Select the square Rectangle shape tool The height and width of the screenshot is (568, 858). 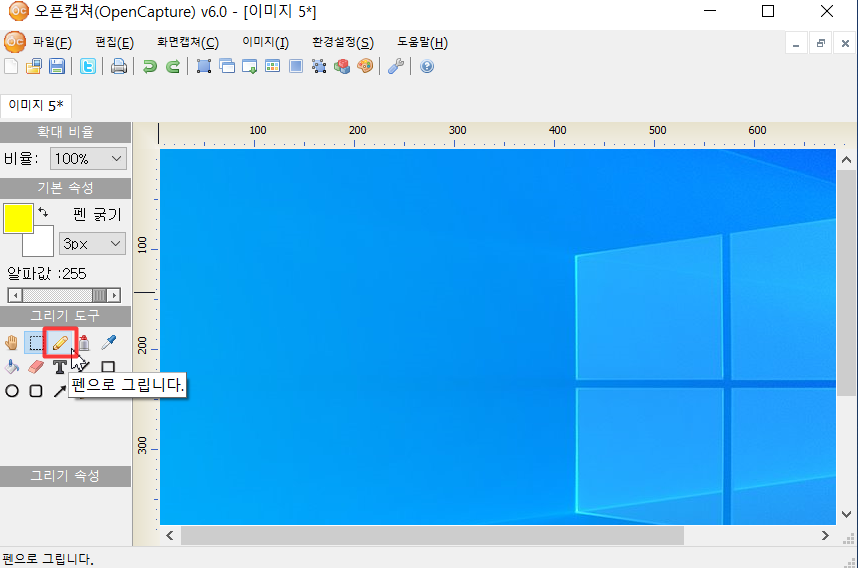[108, 367]
